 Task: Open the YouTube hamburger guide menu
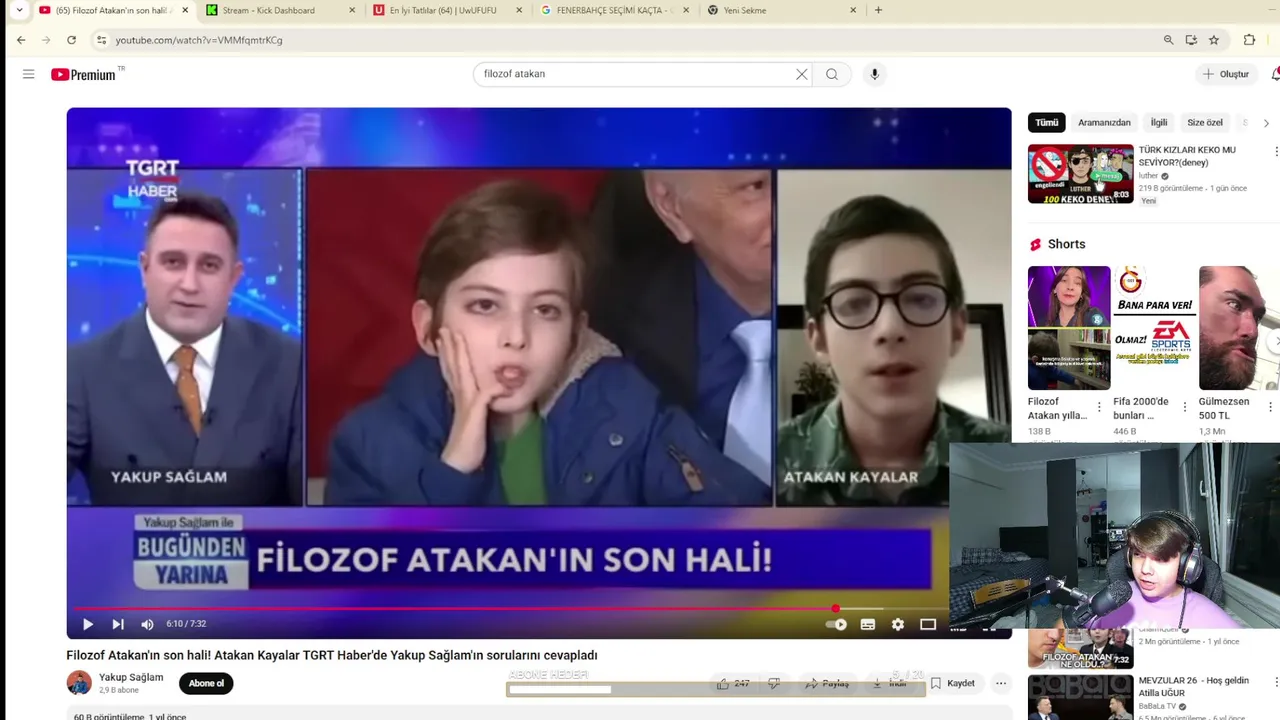pos(28,74)
